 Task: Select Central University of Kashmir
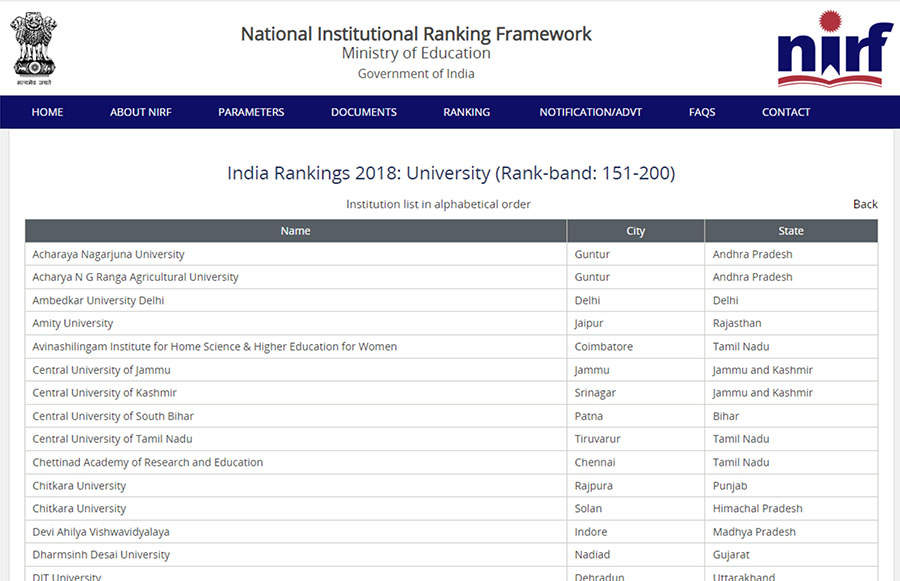click(104, 393)
